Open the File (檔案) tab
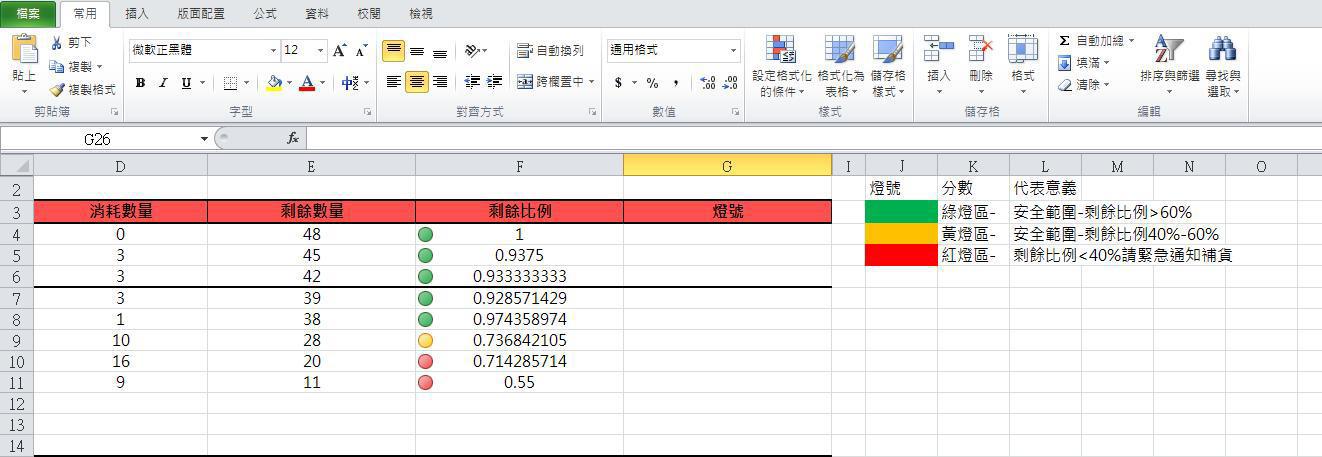The height and width of the screenshot is (457, 1322). pyautogui.click(x=28, y=14)
